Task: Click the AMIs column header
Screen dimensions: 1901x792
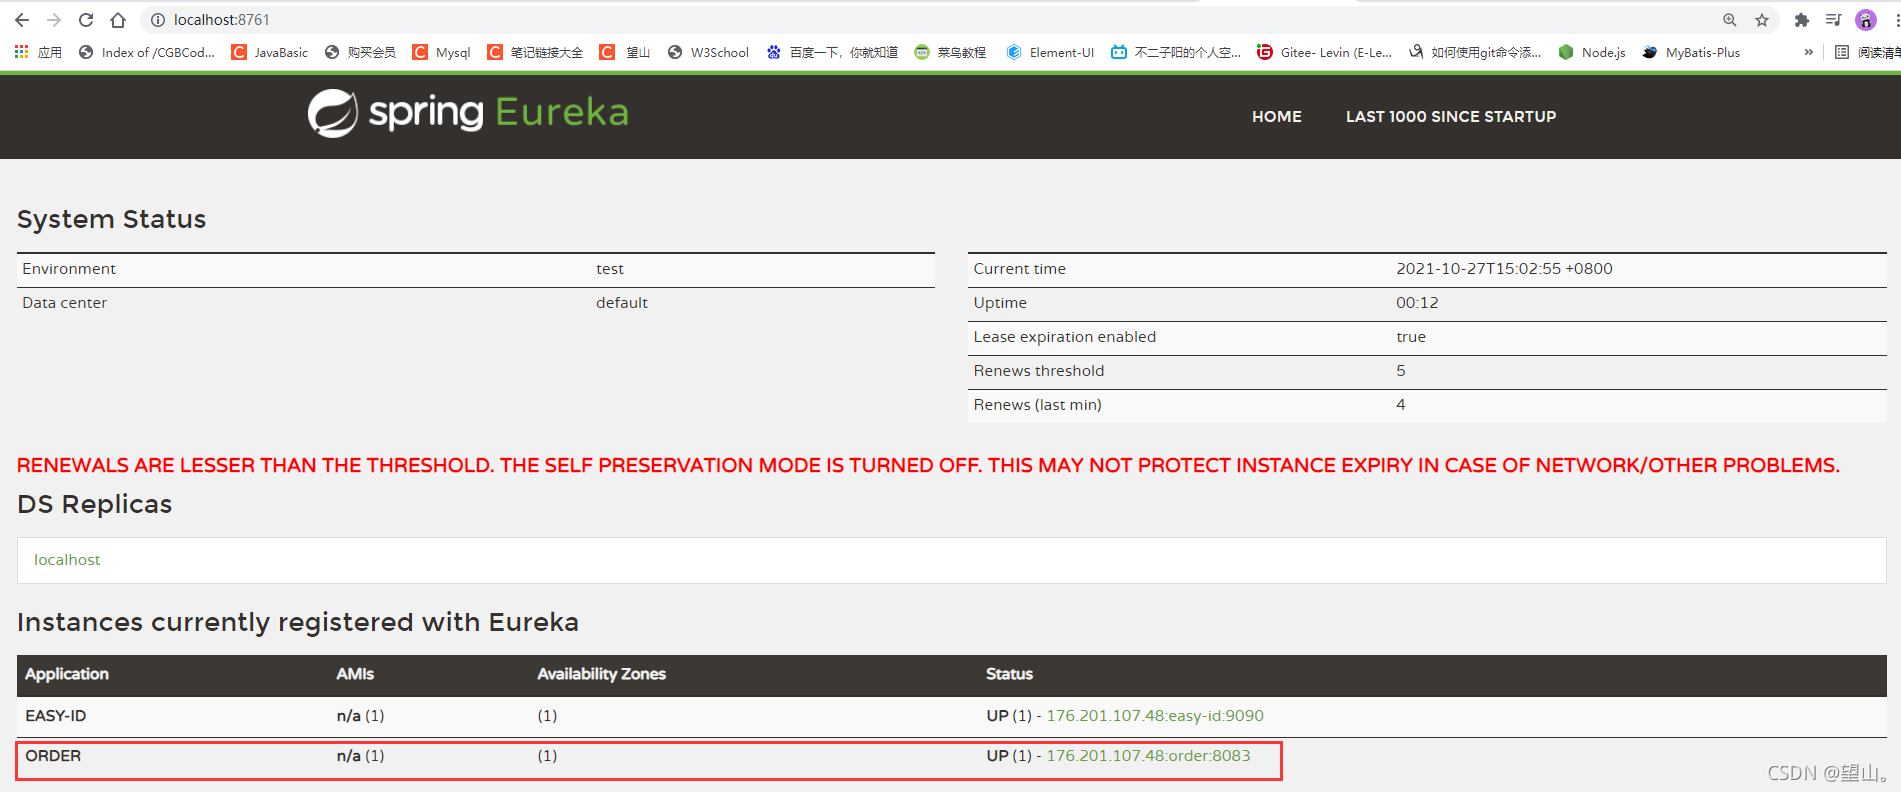Action: (355, 674)
